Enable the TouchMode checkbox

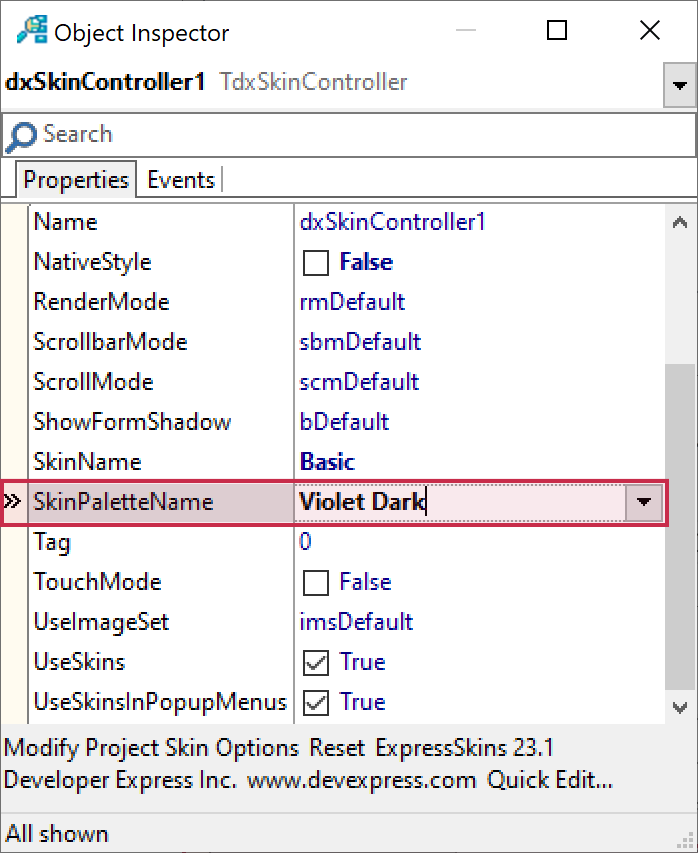(x=316, y=583)
